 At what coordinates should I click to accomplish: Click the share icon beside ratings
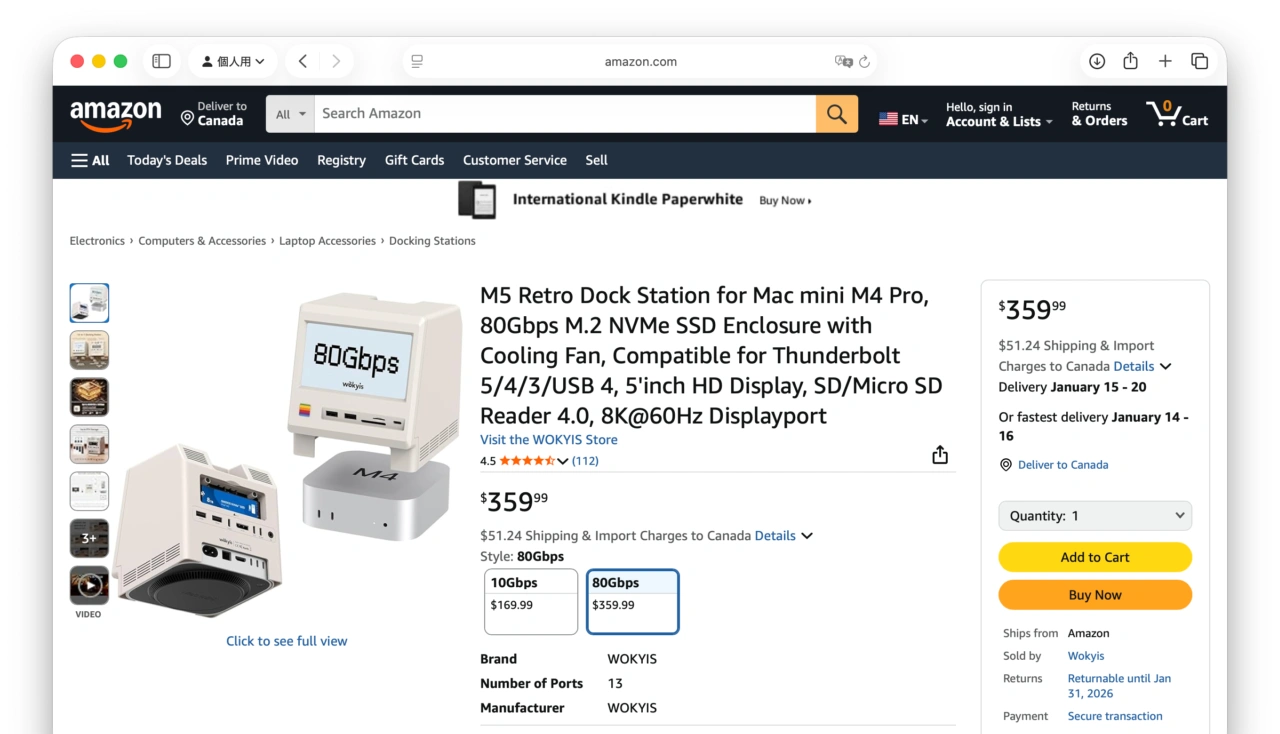[x=940, y=456]
